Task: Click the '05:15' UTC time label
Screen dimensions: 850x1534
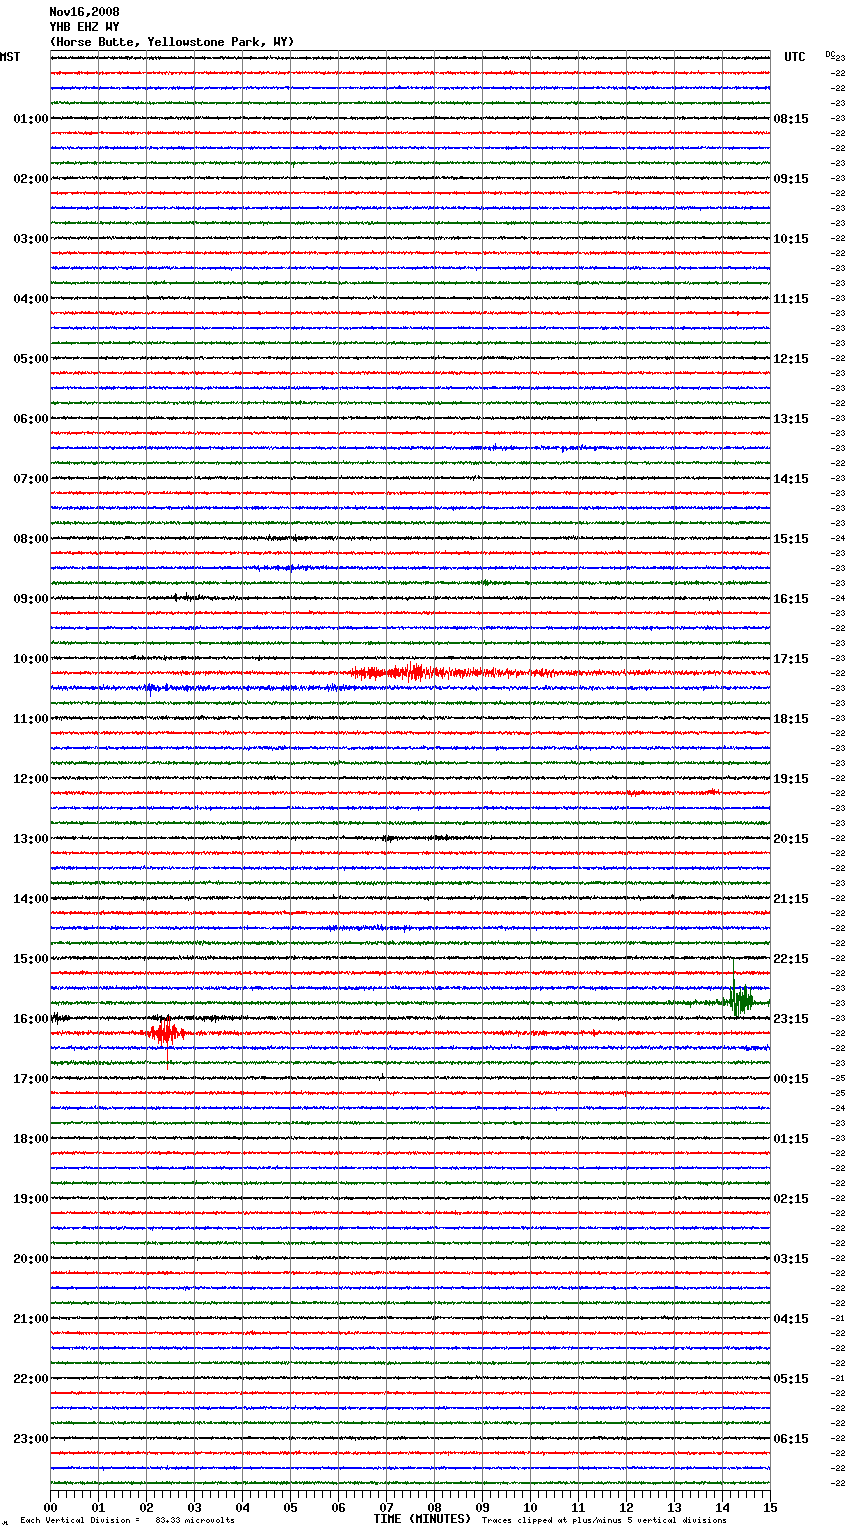Action: (x=791, y=1379)
